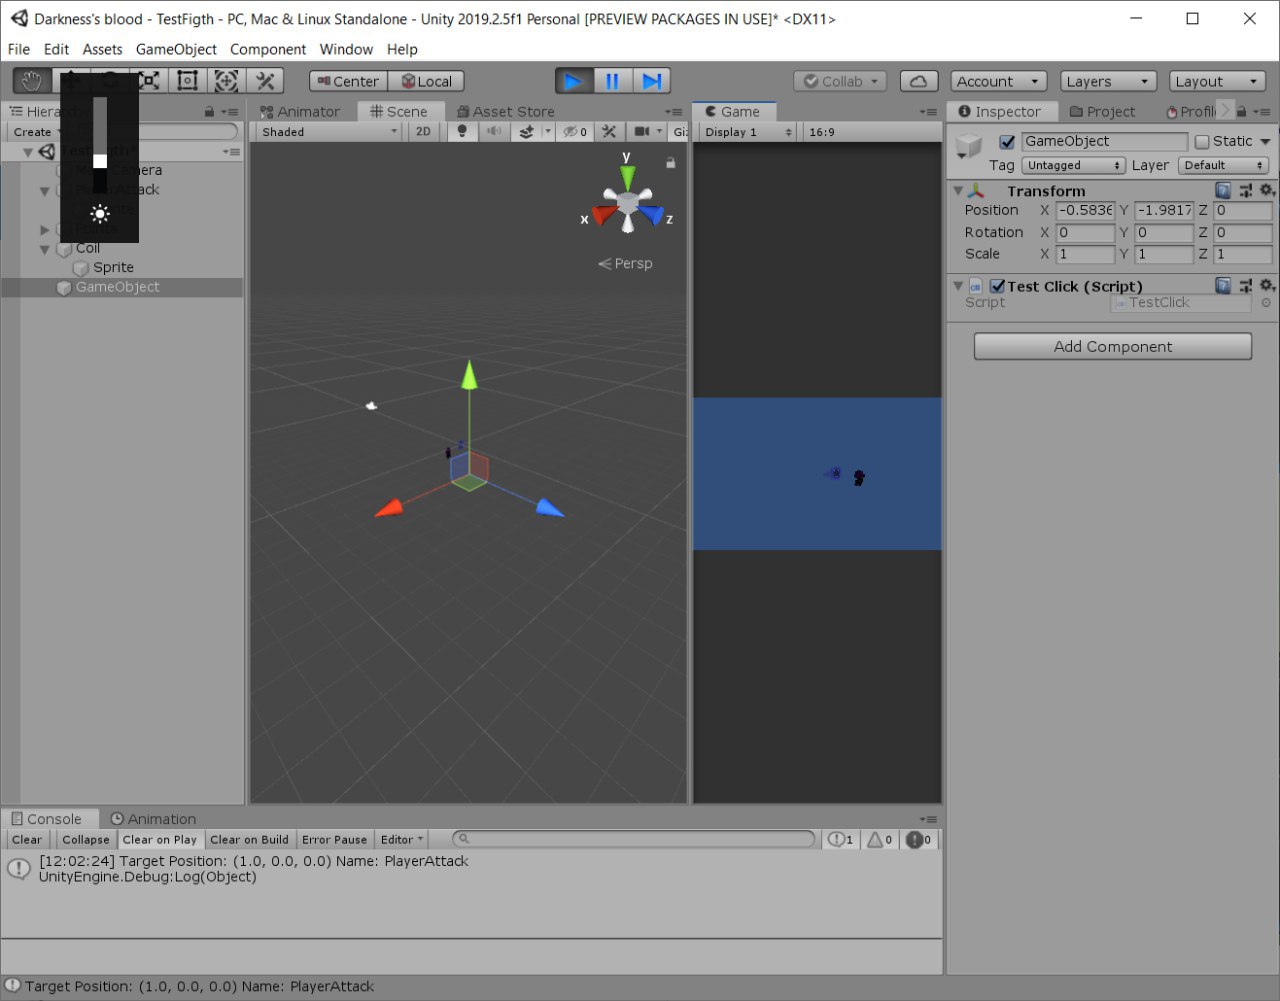Image resolution: width=1280 pixels, height=1001 pixels.
Task: Toggle pivot Center button
Action: (x=348, y=81)
